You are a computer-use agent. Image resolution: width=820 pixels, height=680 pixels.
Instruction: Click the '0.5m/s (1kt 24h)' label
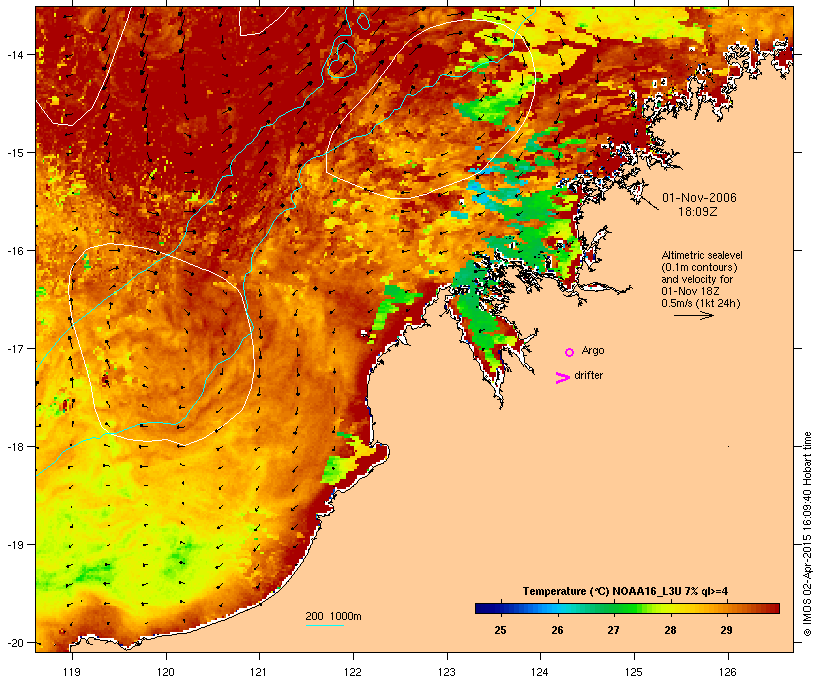click(x=701, y=303)
